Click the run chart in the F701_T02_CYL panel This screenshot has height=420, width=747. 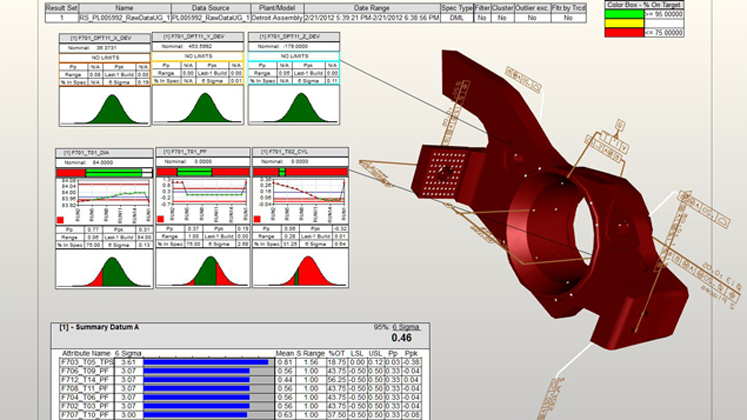click(308, 193)
